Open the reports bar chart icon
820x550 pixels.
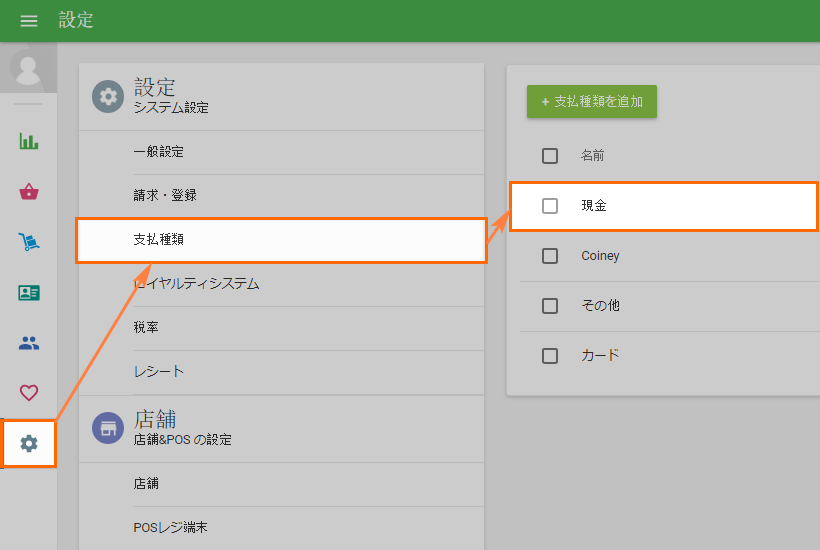pos(29,141)
